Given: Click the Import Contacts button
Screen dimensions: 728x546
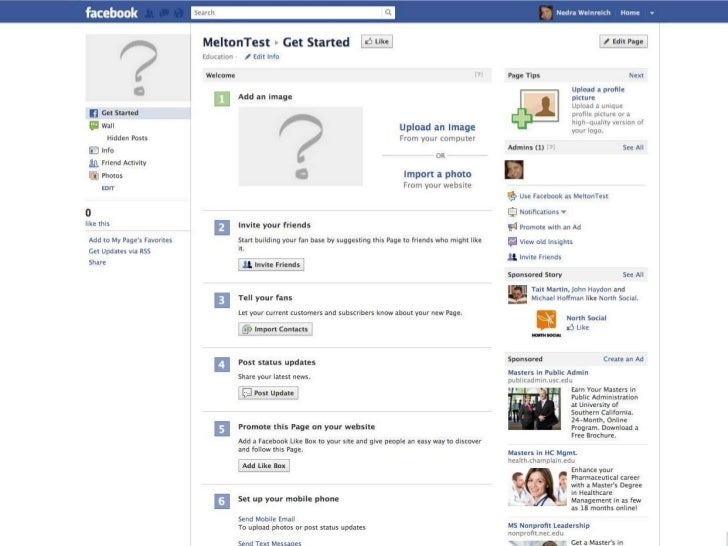Looking at the screenshot, I should coord(275,329).
